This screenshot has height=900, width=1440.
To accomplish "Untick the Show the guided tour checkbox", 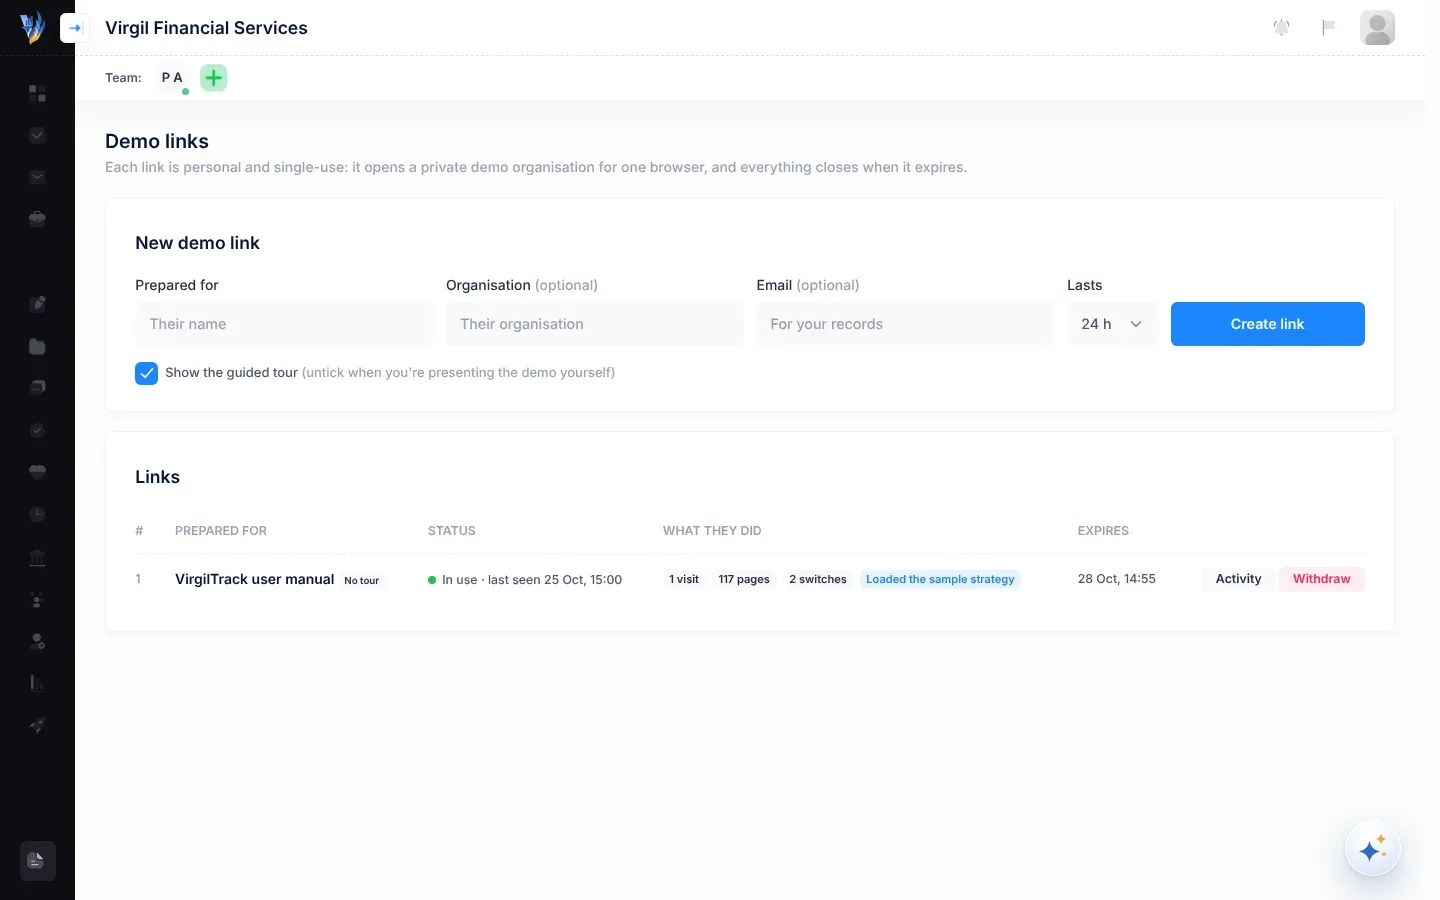I will pos(146,373).
